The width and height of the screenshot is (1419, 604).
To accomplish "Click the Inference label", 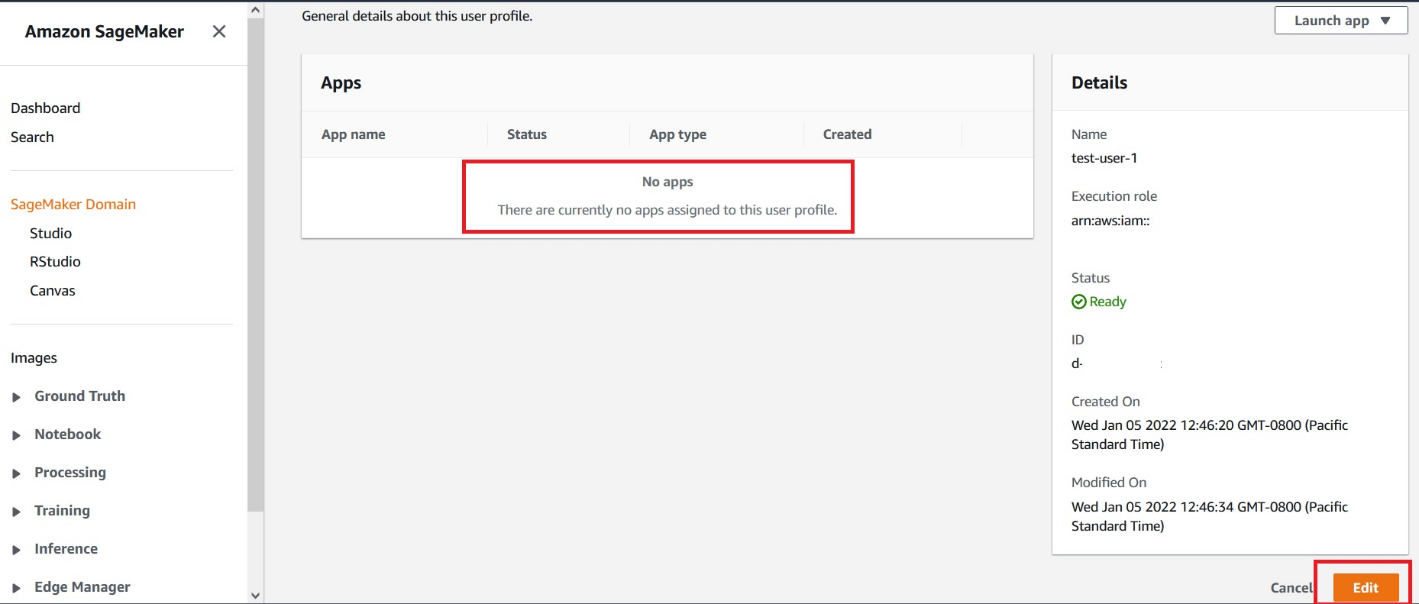I will [x=66, y=548].
